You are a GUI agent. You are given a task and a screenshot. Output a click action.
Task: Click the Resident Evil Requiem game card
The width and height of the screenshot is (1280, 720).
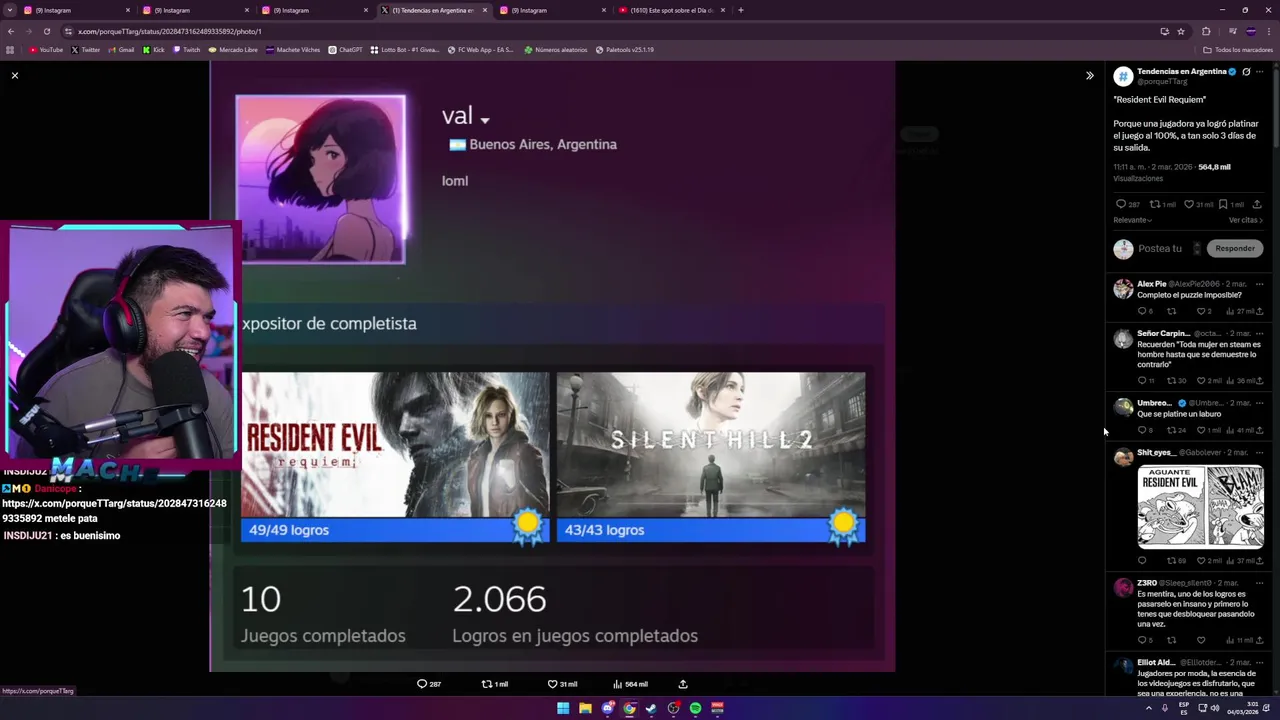395,457
